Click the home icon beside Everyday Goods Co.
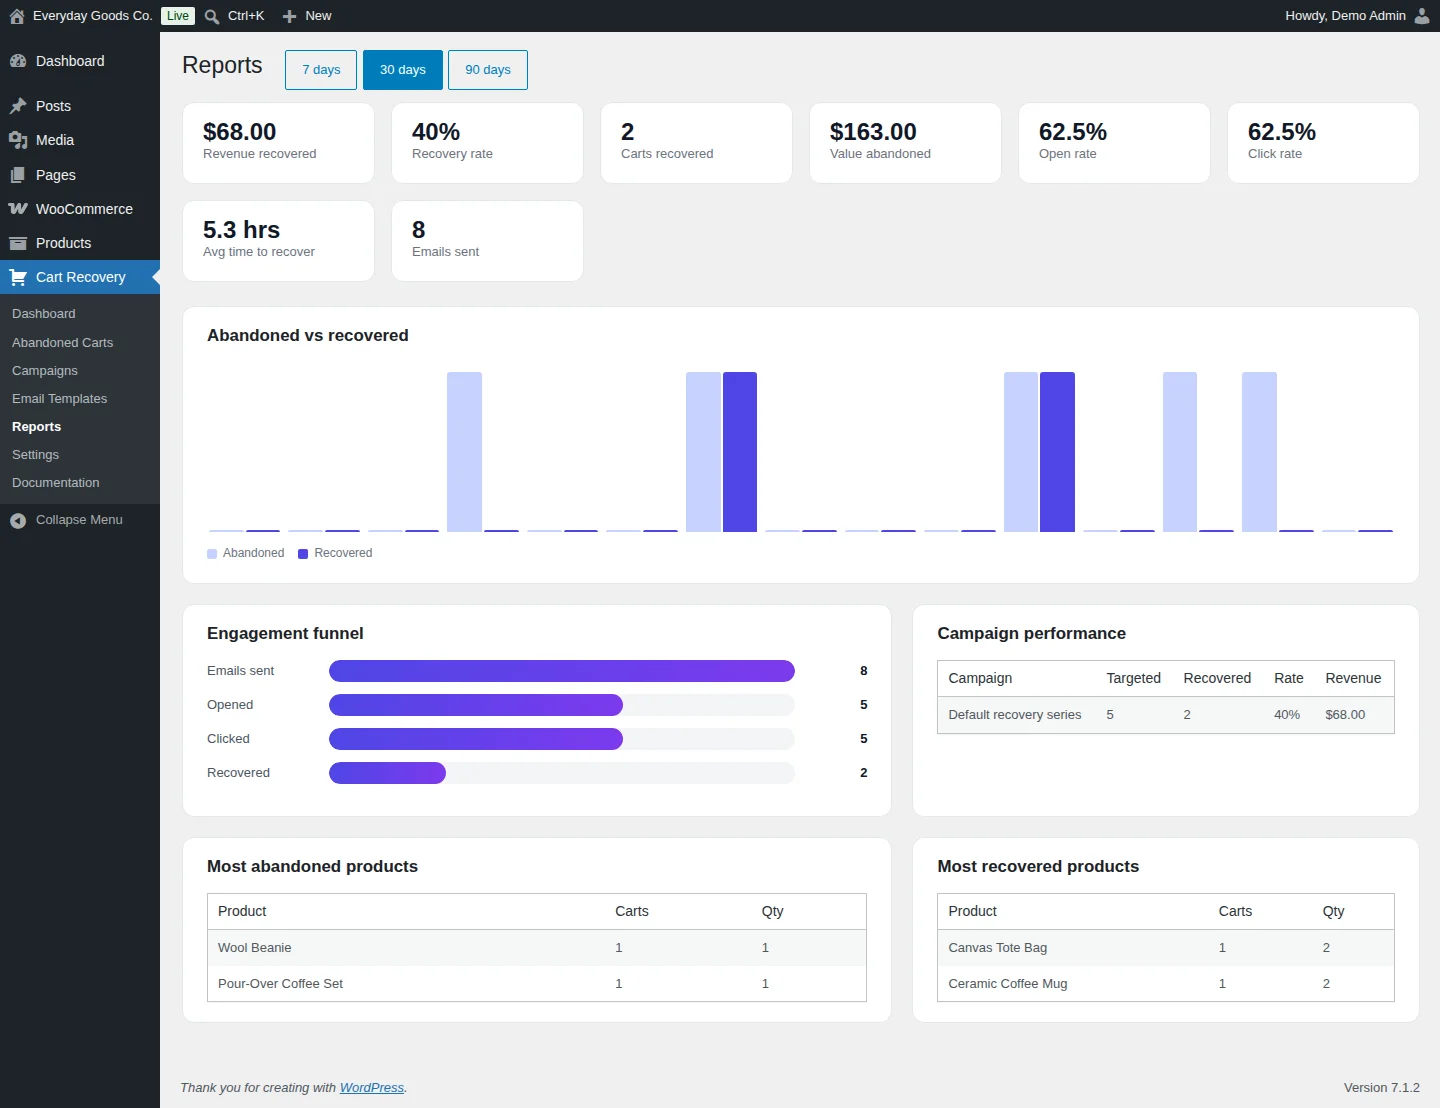 click(x=17, y=16)
